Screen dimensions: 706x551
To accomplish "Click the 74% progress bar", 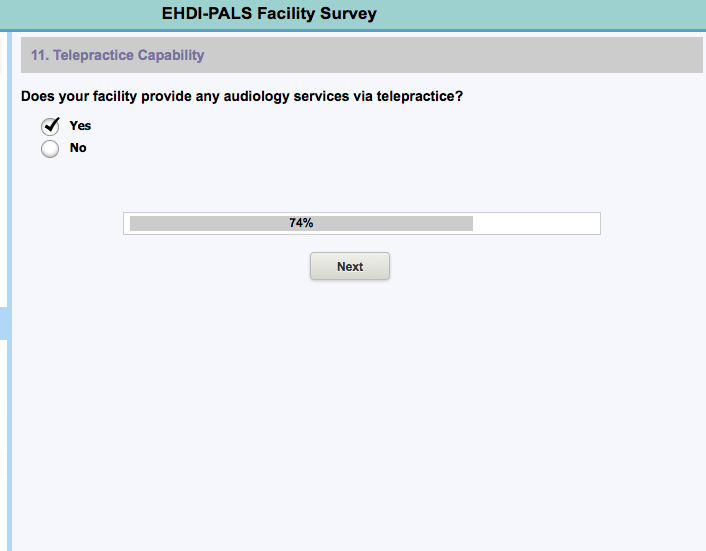I will [361, 223].
